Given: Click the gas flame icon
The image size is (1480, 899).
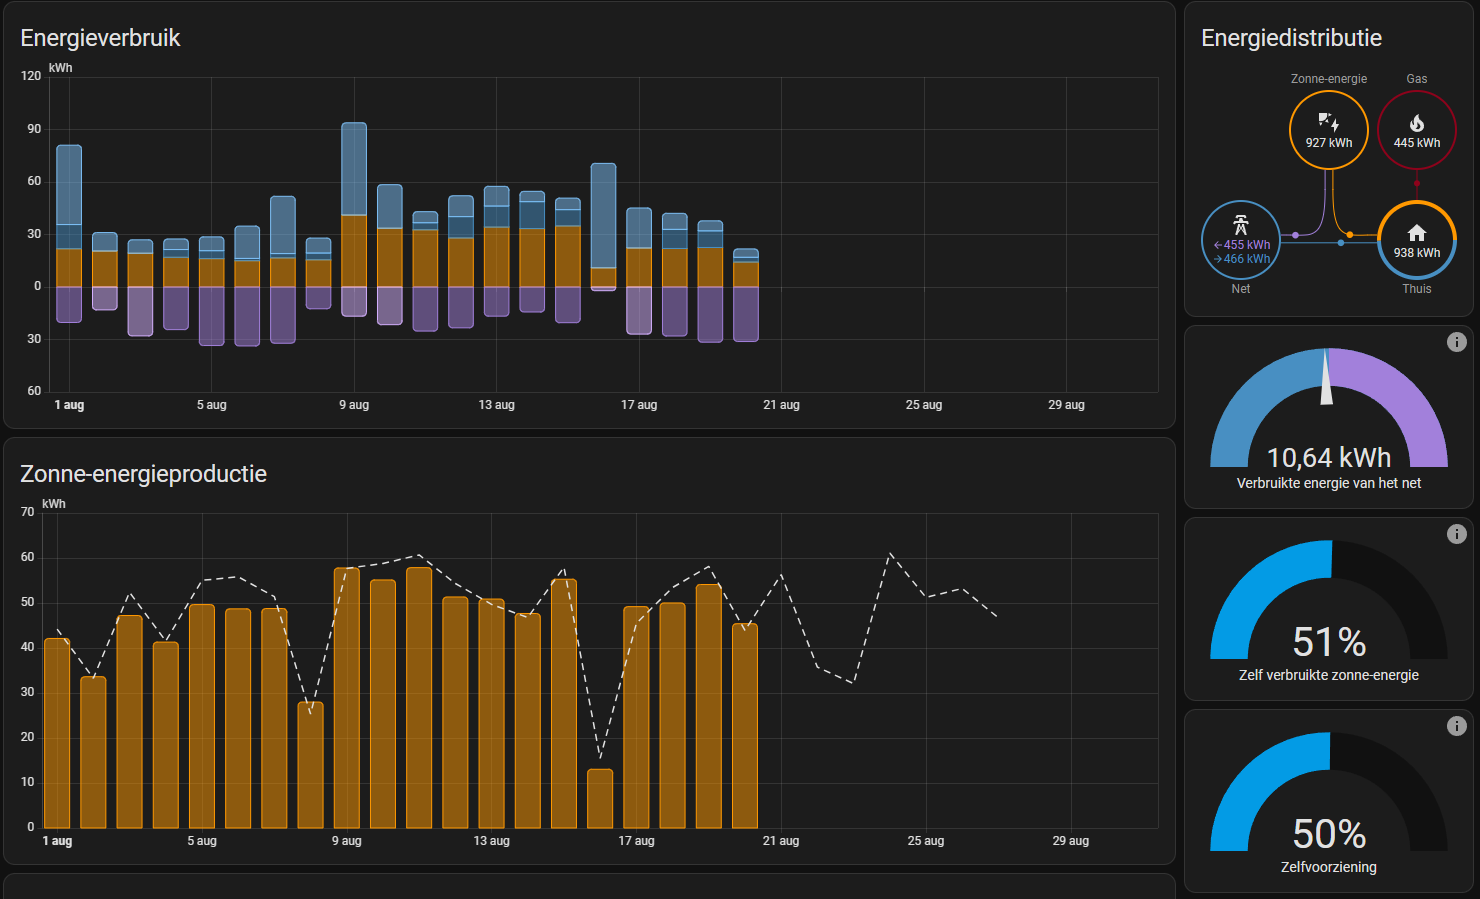Looking at the screenshot, I should [1416, 123].
